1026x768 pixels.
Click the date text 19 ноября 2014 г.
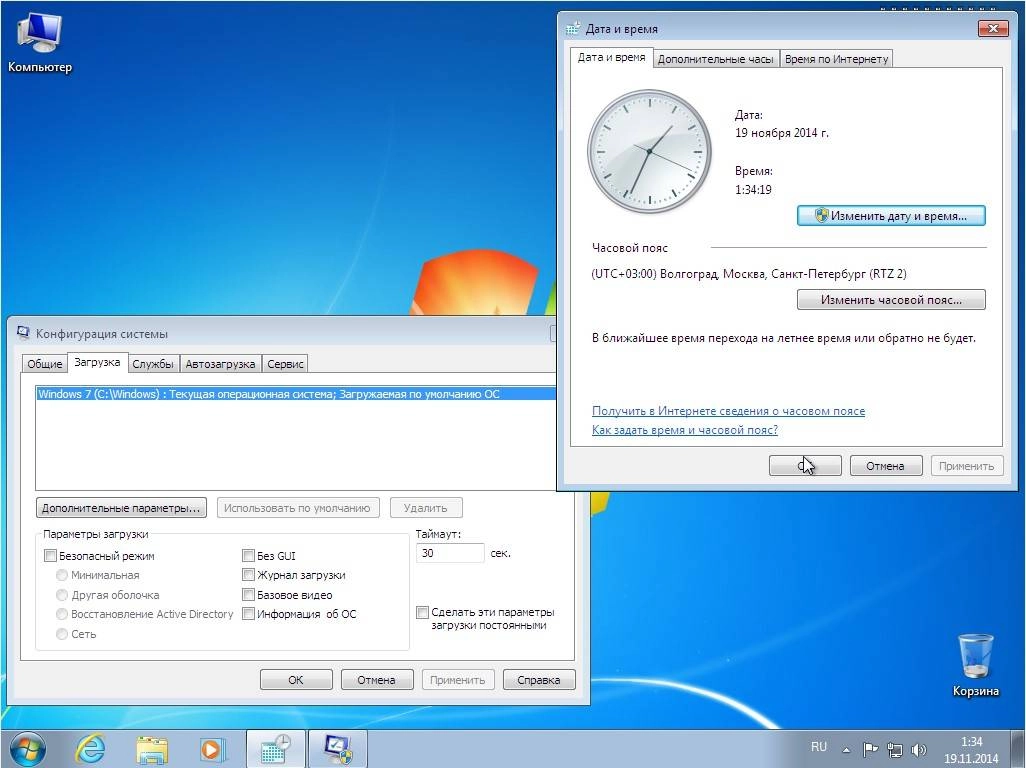point(781,133)
